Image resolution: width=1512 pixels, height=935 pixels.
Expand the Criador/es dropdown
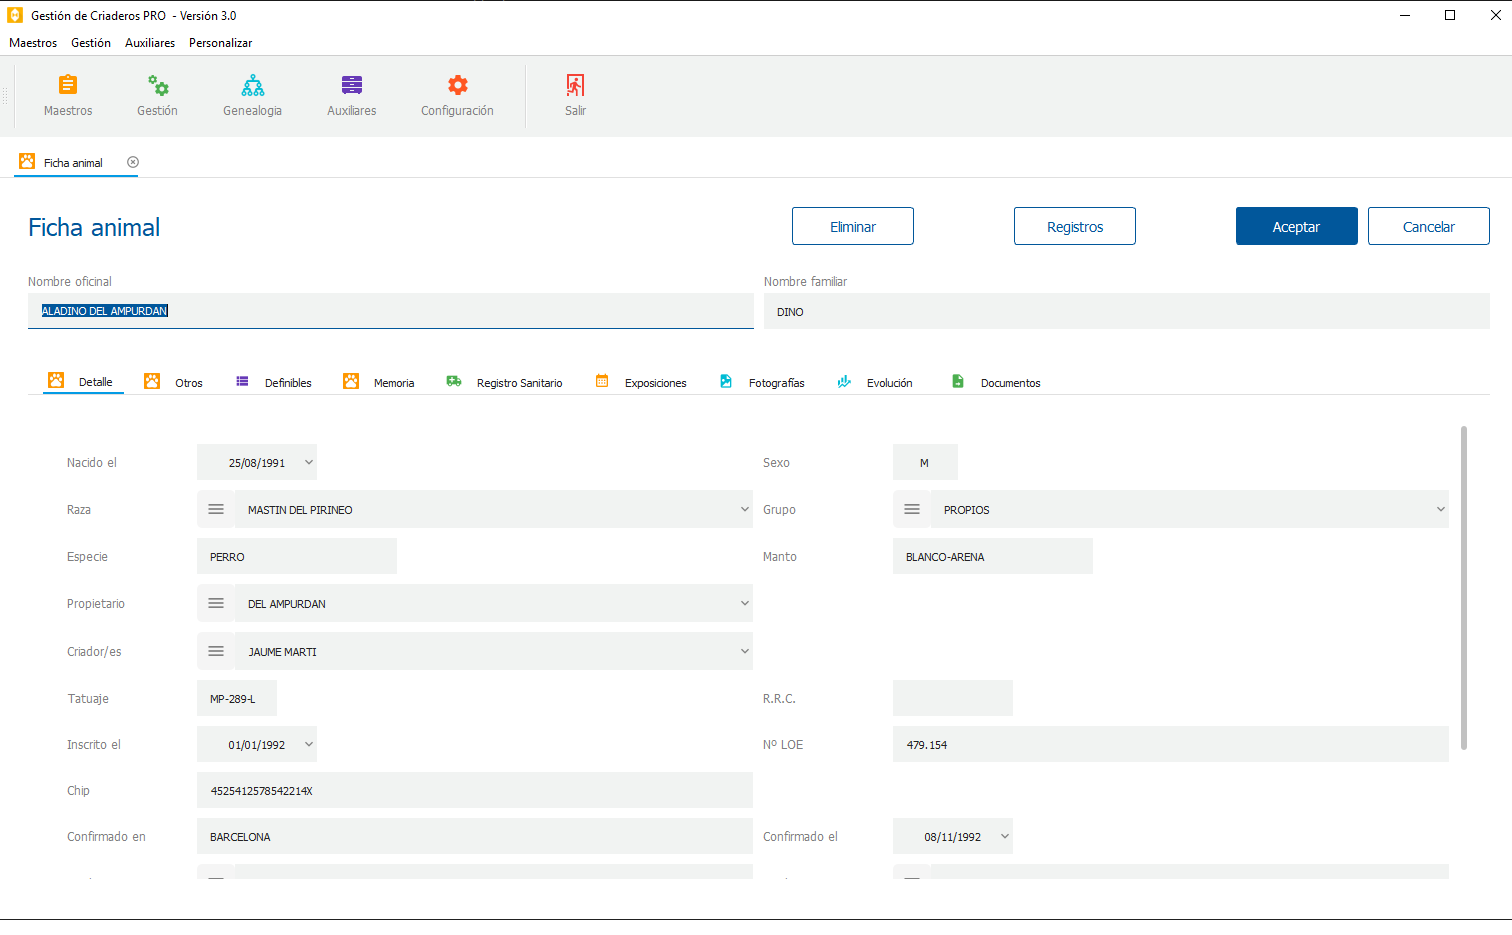click(744, 652)
